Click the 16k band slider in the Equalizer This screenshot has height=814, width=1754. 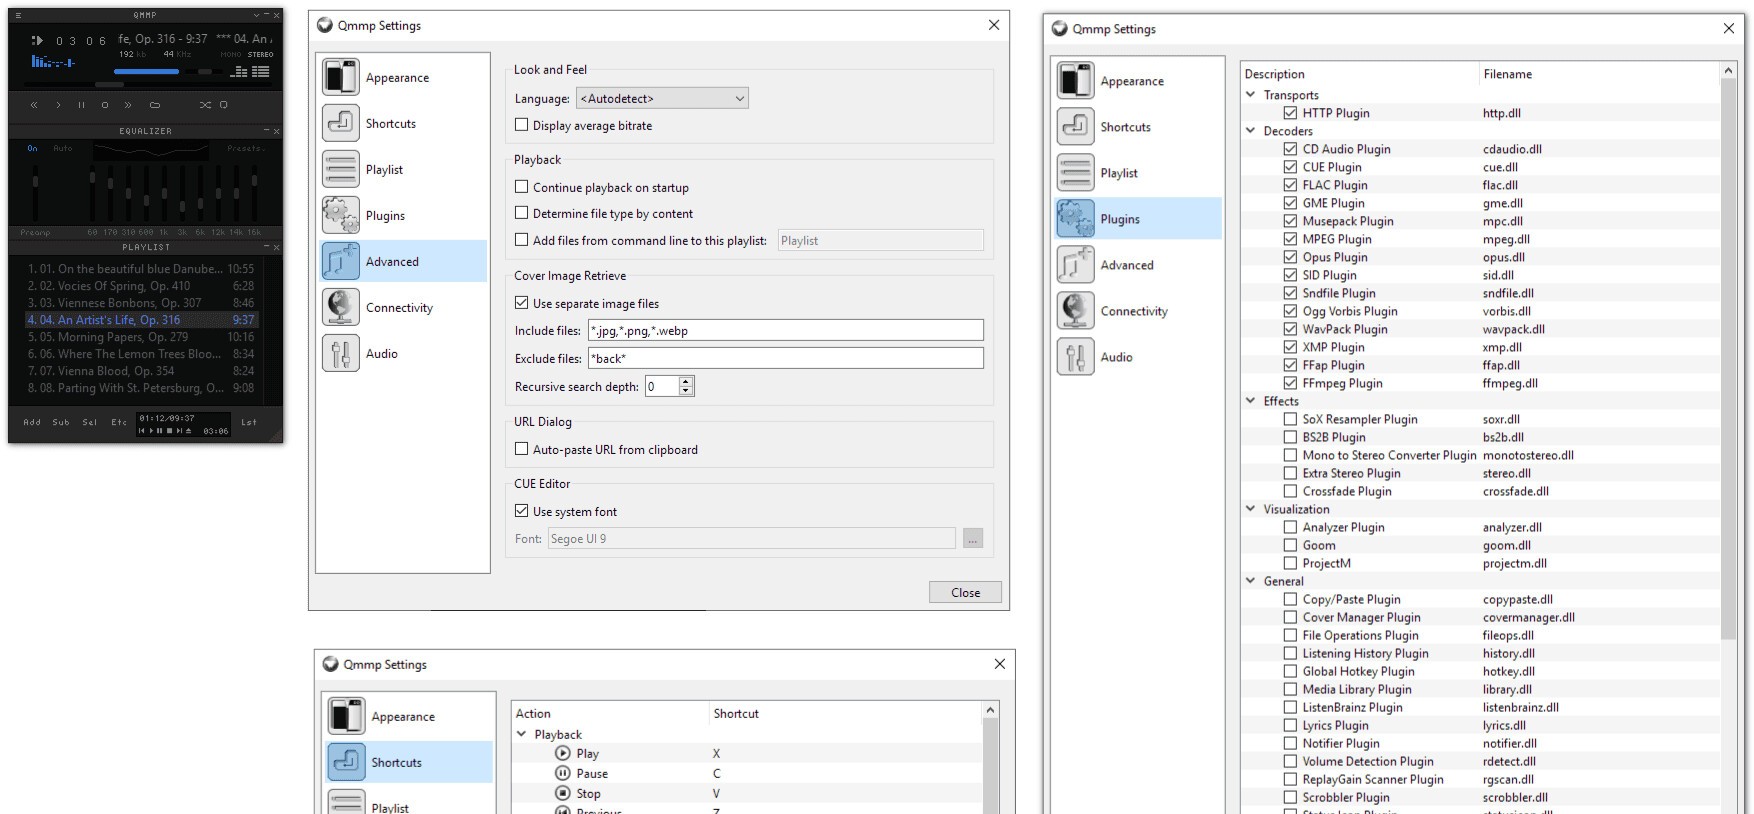click(x=254, y=193)
